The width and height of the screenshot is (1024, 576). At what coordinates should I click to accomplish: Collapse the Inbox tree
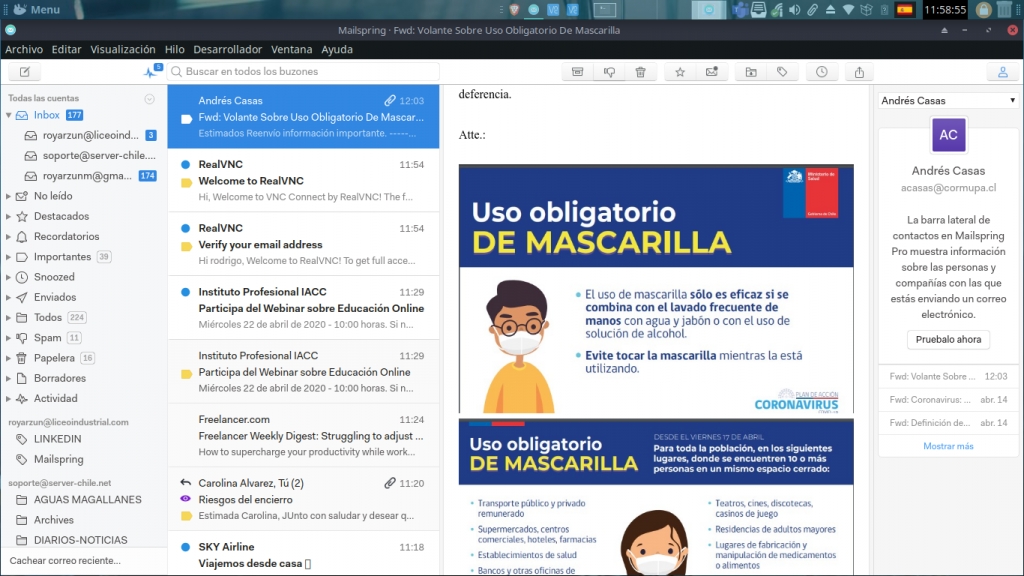8,115
